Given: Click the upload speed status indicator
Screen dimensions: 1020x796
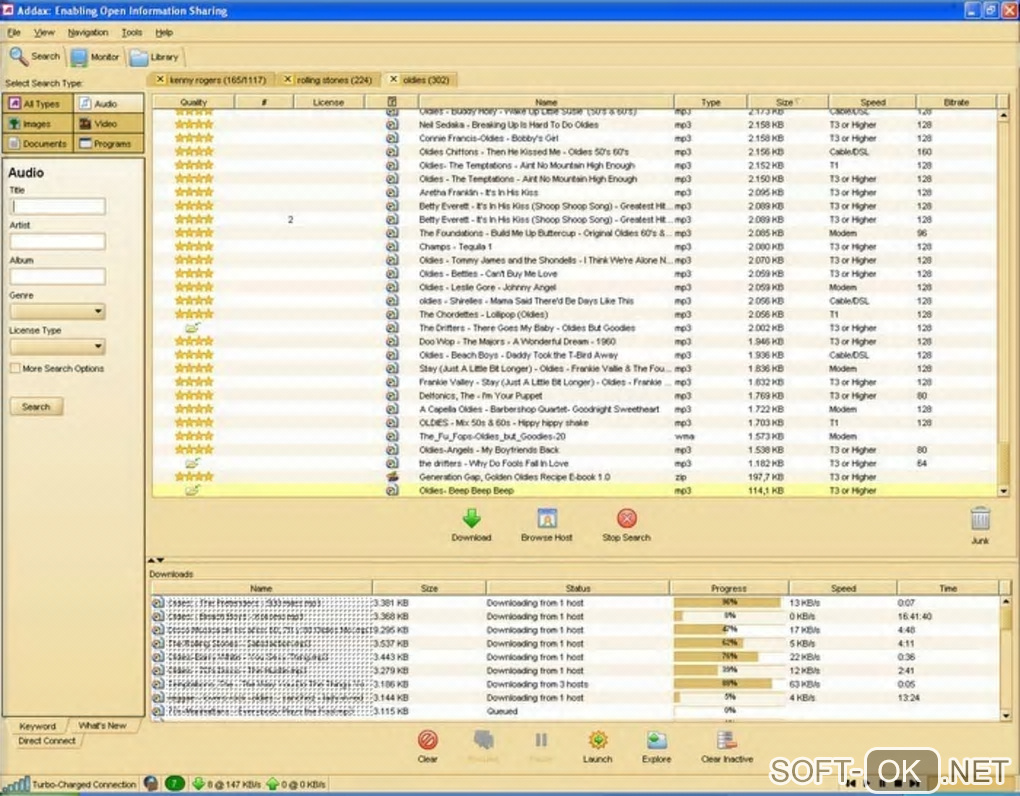Looking at the screenshot, I should tap(297, 784).
